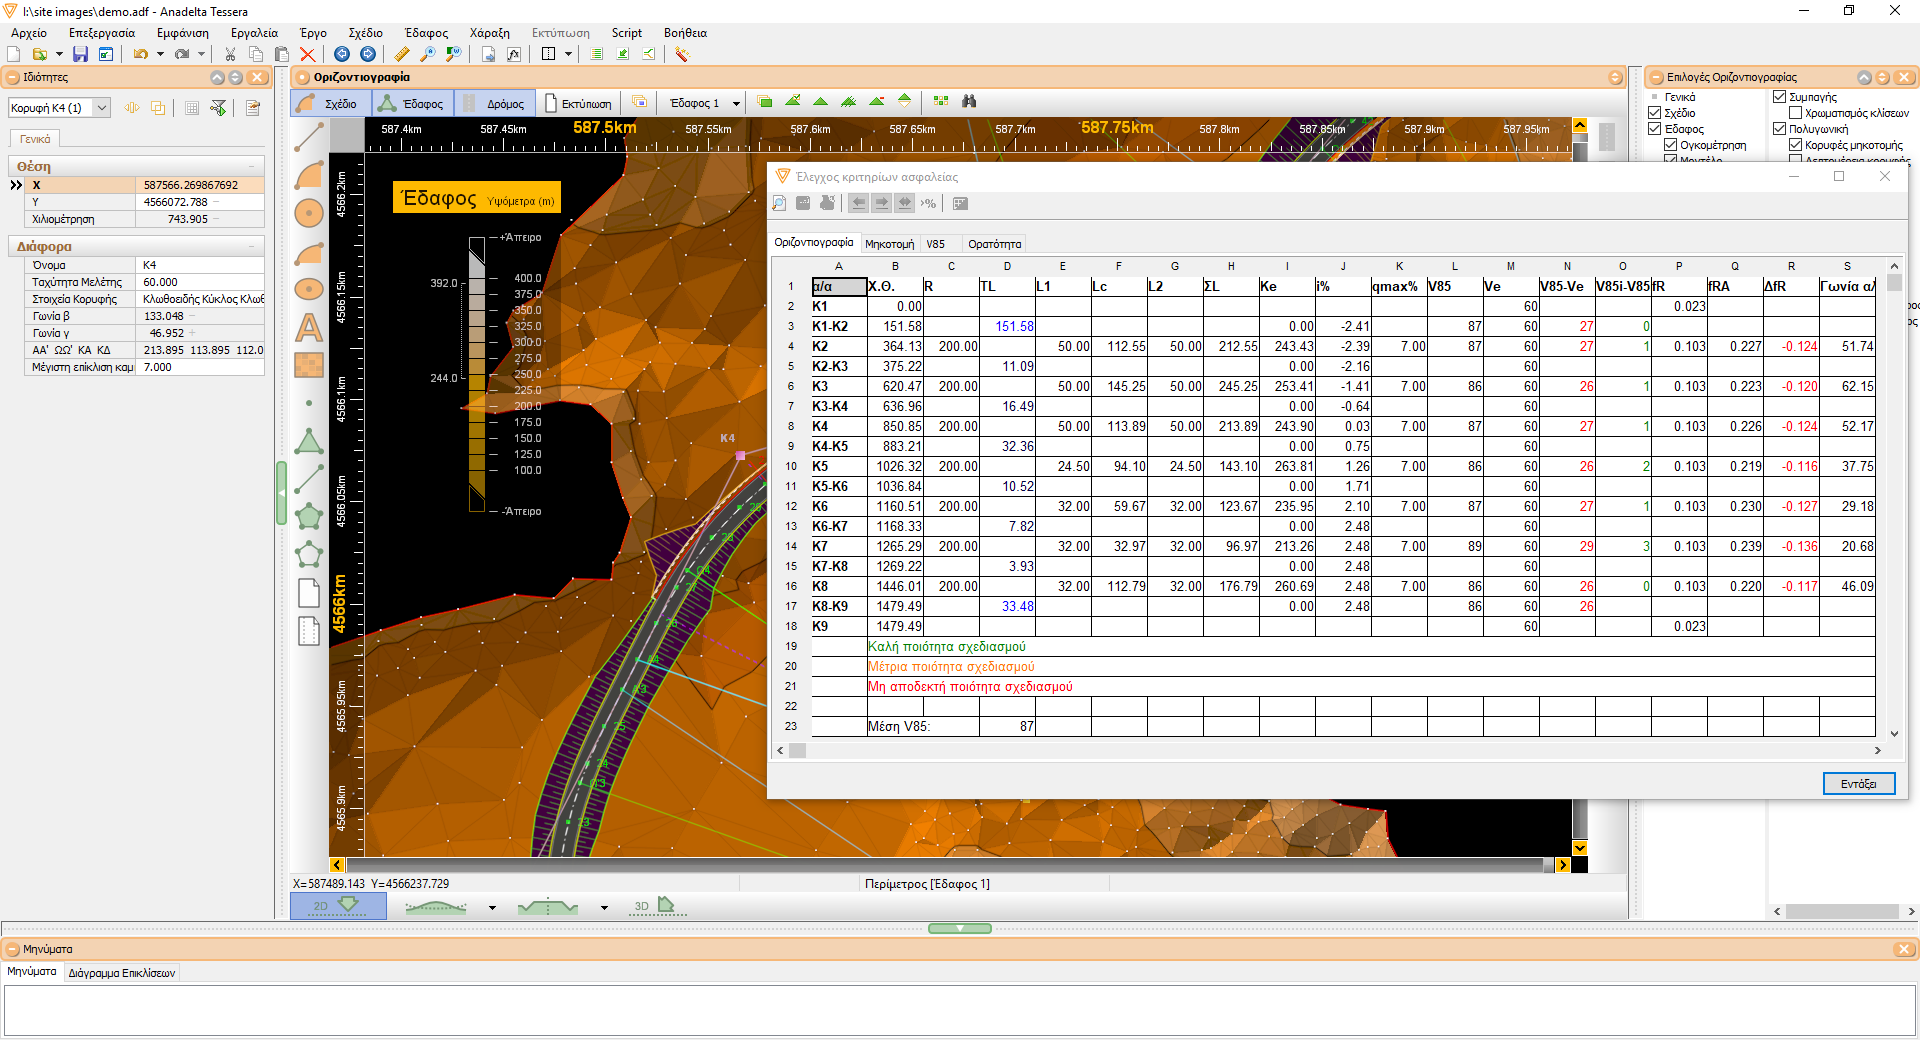Open the cross-section view dropdown arrow
The height and width of the screenshot is (1040, 1920).
click(x=604, y=908)
